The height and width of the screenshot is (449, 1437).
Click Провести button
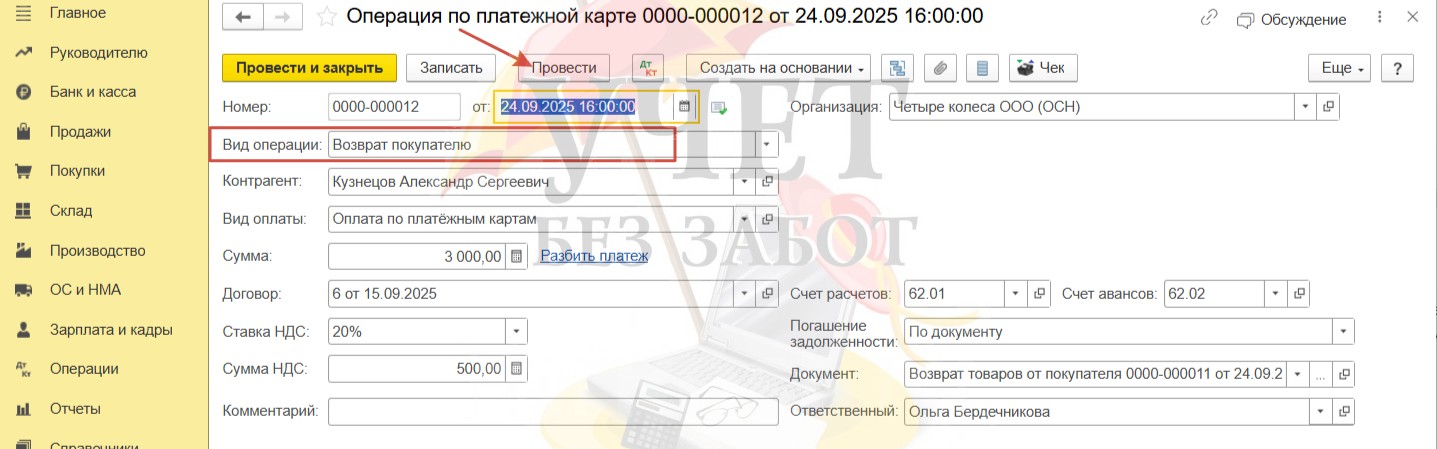(564, 68)
